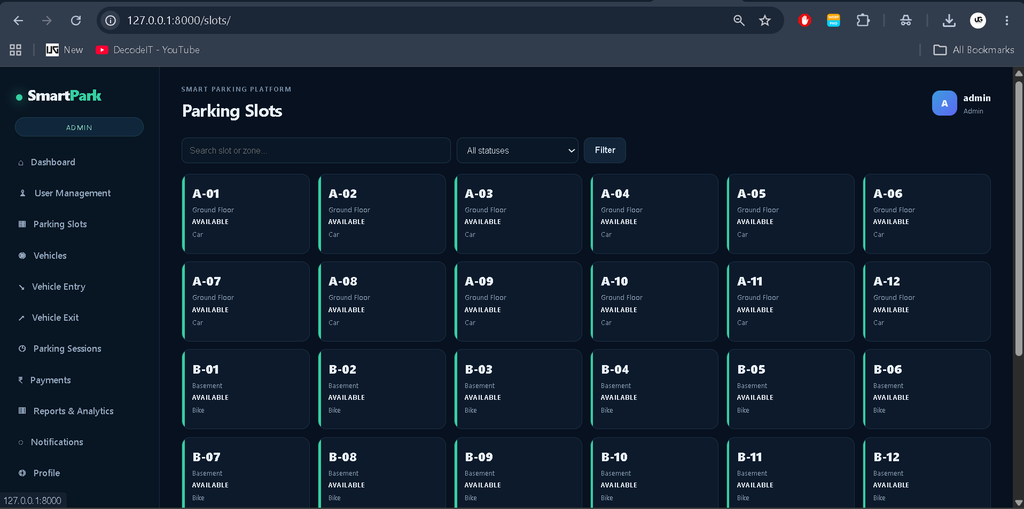Click the Dashboard home icon in the sidebar
The width and height of the screenshot is (1024, 509).
(x=21, y=163)
